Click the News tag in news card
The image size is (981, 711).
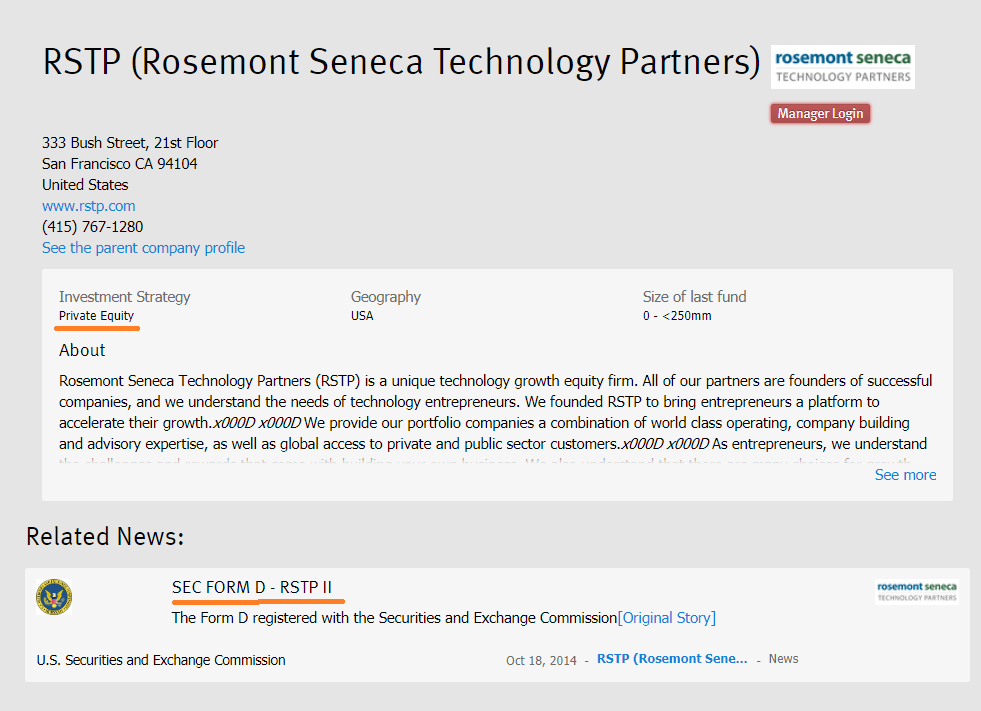coord(783,659)
